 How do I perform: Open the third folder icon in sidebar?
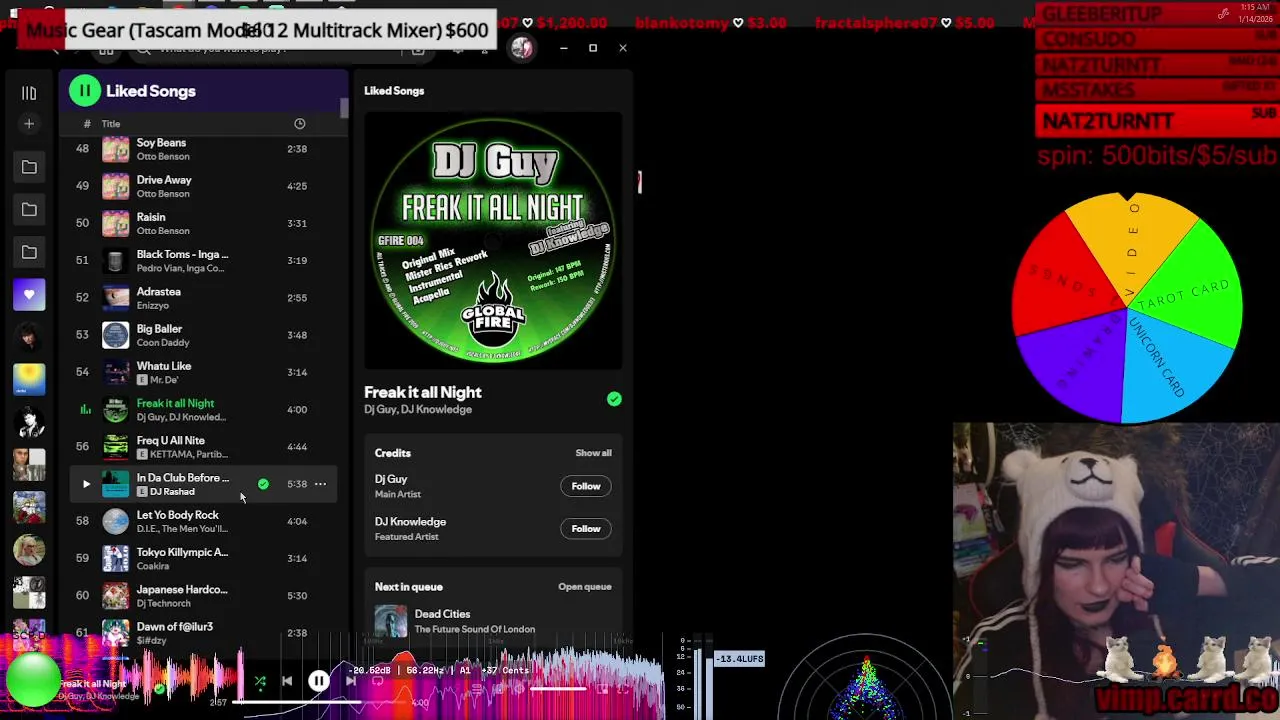click(x=29, y=253)
